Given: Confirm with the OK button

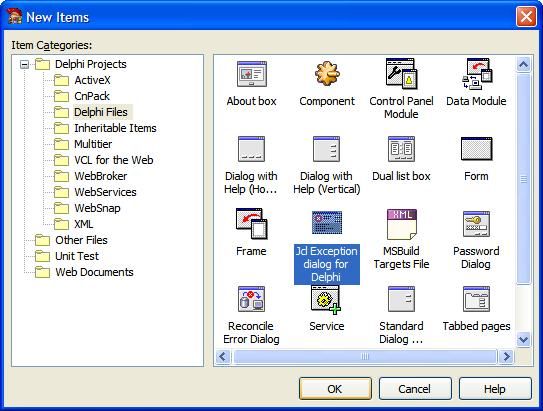Looking at the screenshot, I should pos(335,388).
